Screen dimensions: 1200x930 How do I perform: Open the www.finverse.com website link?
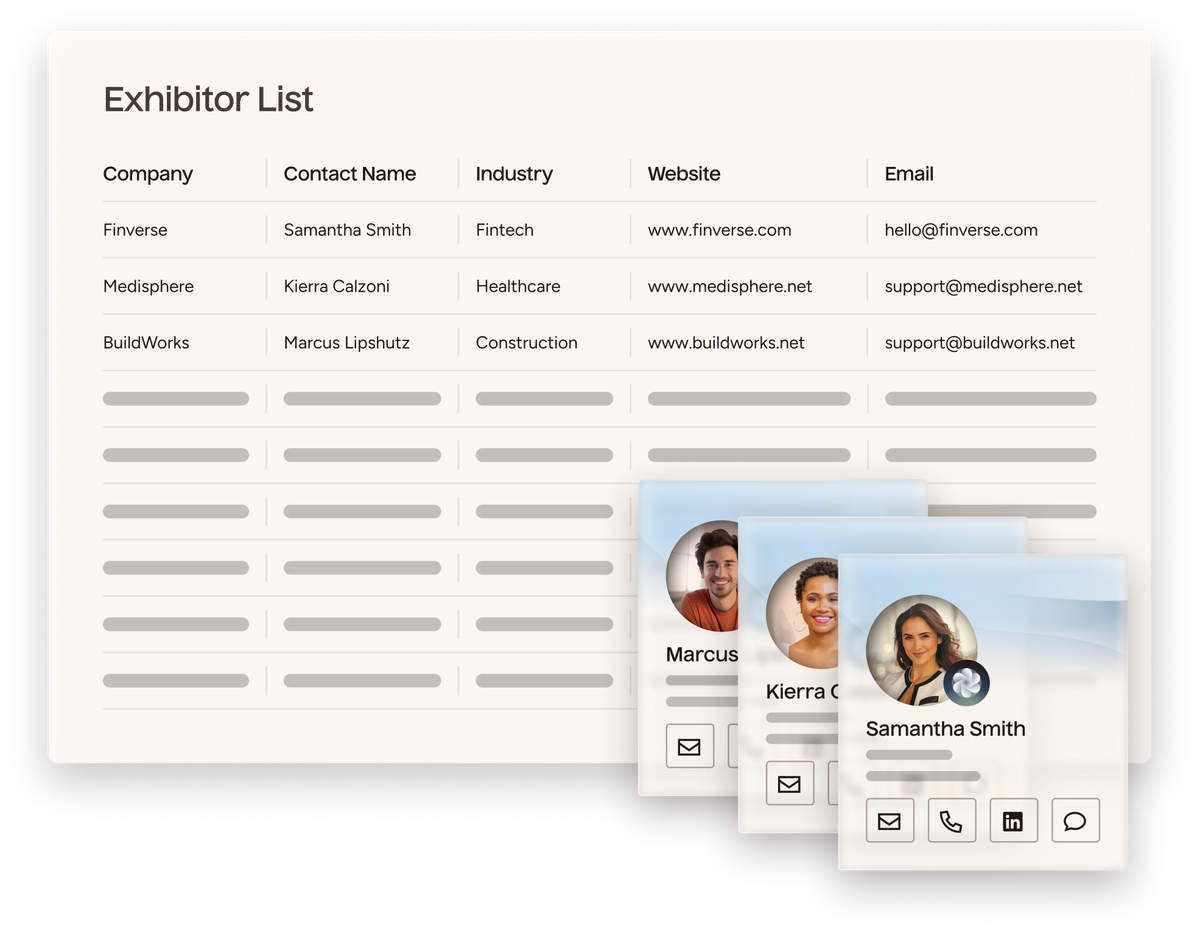[719, 229]
